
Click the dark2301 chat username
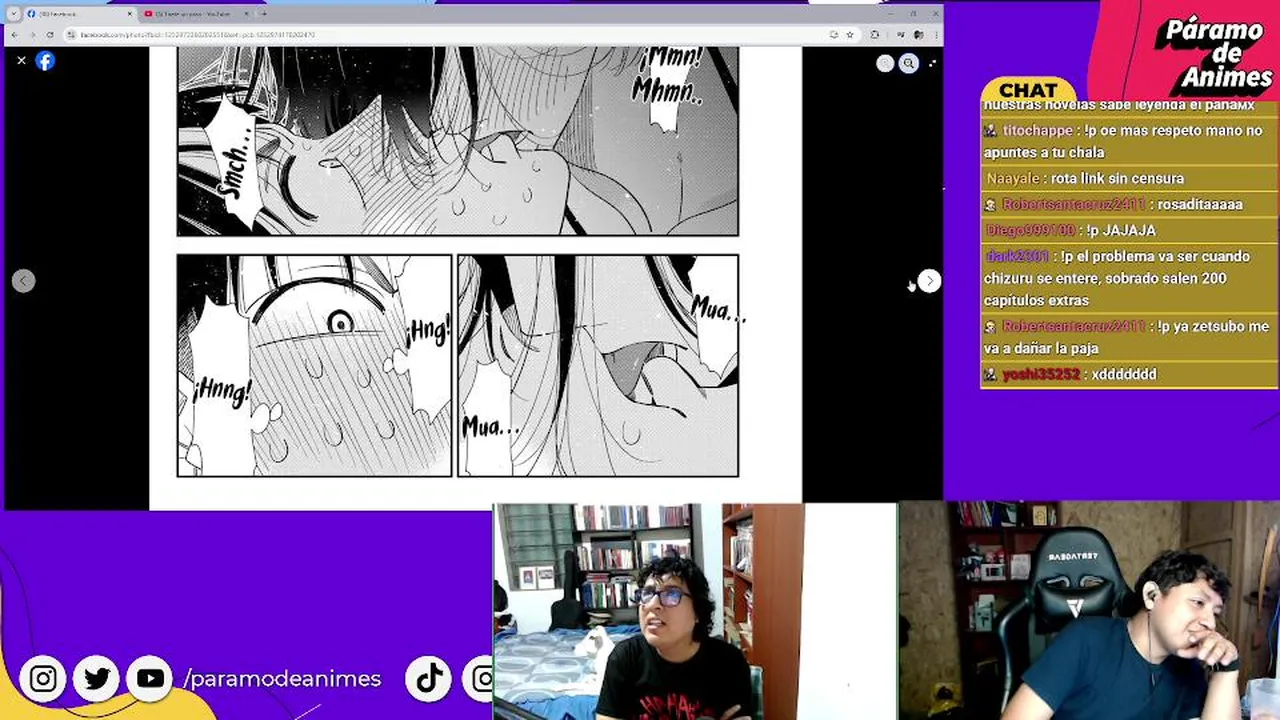pos(1017,256)
